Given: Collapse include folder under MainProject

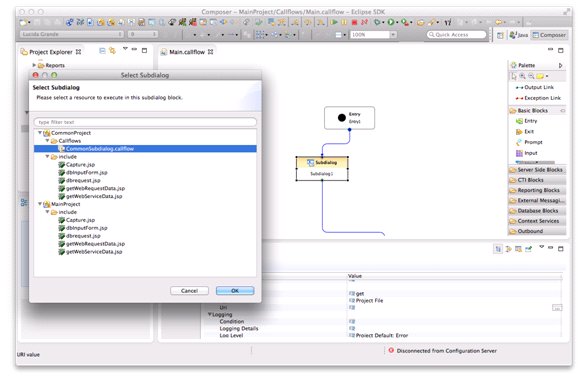Looking at the screenshot, I should pyautogui.click(x=47, y=212).
